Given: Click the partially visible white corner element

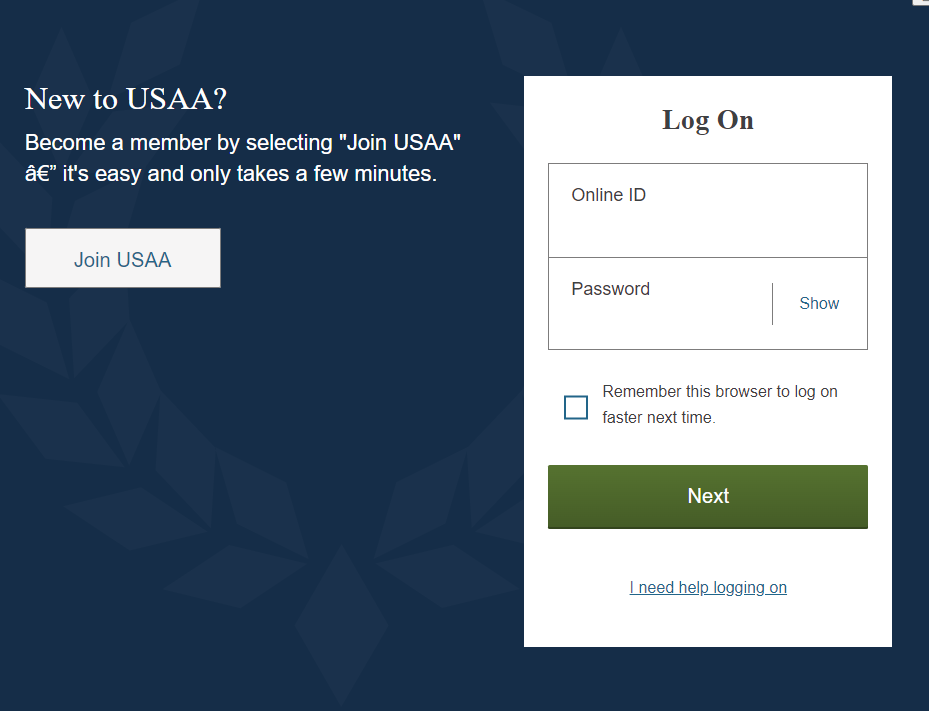Looking at the screenshot, I should 921,2.
